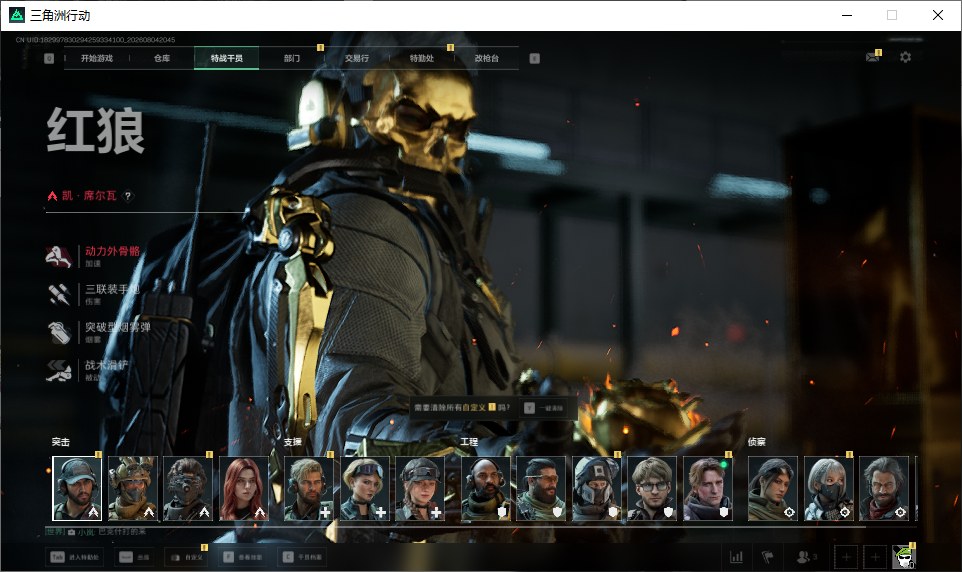Click the 动力外骨骼 skill name
Screen dimensions: 962x572
tap(112, 251)
